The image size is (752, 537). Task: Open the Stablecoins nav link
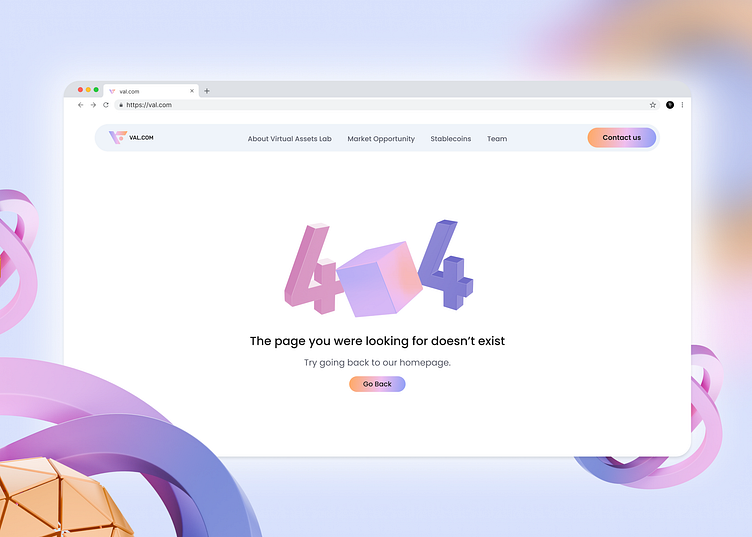(x=450, y=139)
